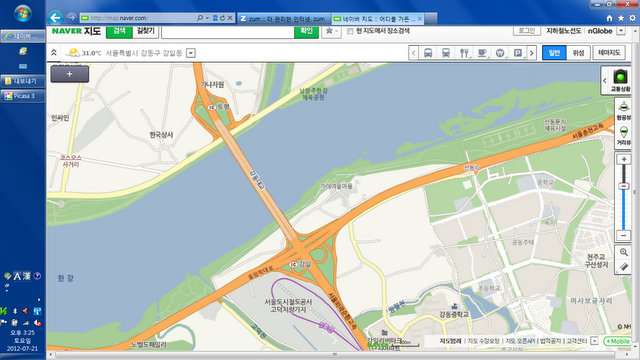This screenshot has width=640, height=360.
Task: Show restaurants with the fork-and-spoon icon
Action: [x=464, y=53]
